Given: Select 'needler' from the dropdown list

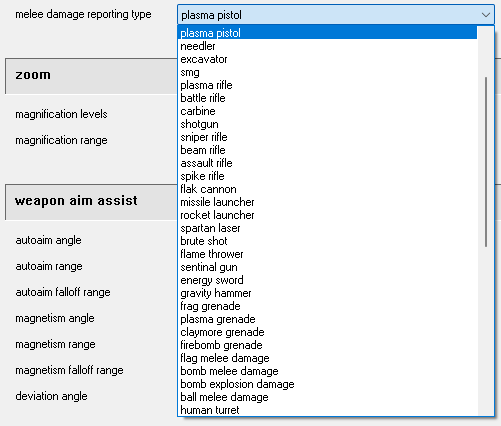Looking at the screenshot, I should [x=328, y=46].
